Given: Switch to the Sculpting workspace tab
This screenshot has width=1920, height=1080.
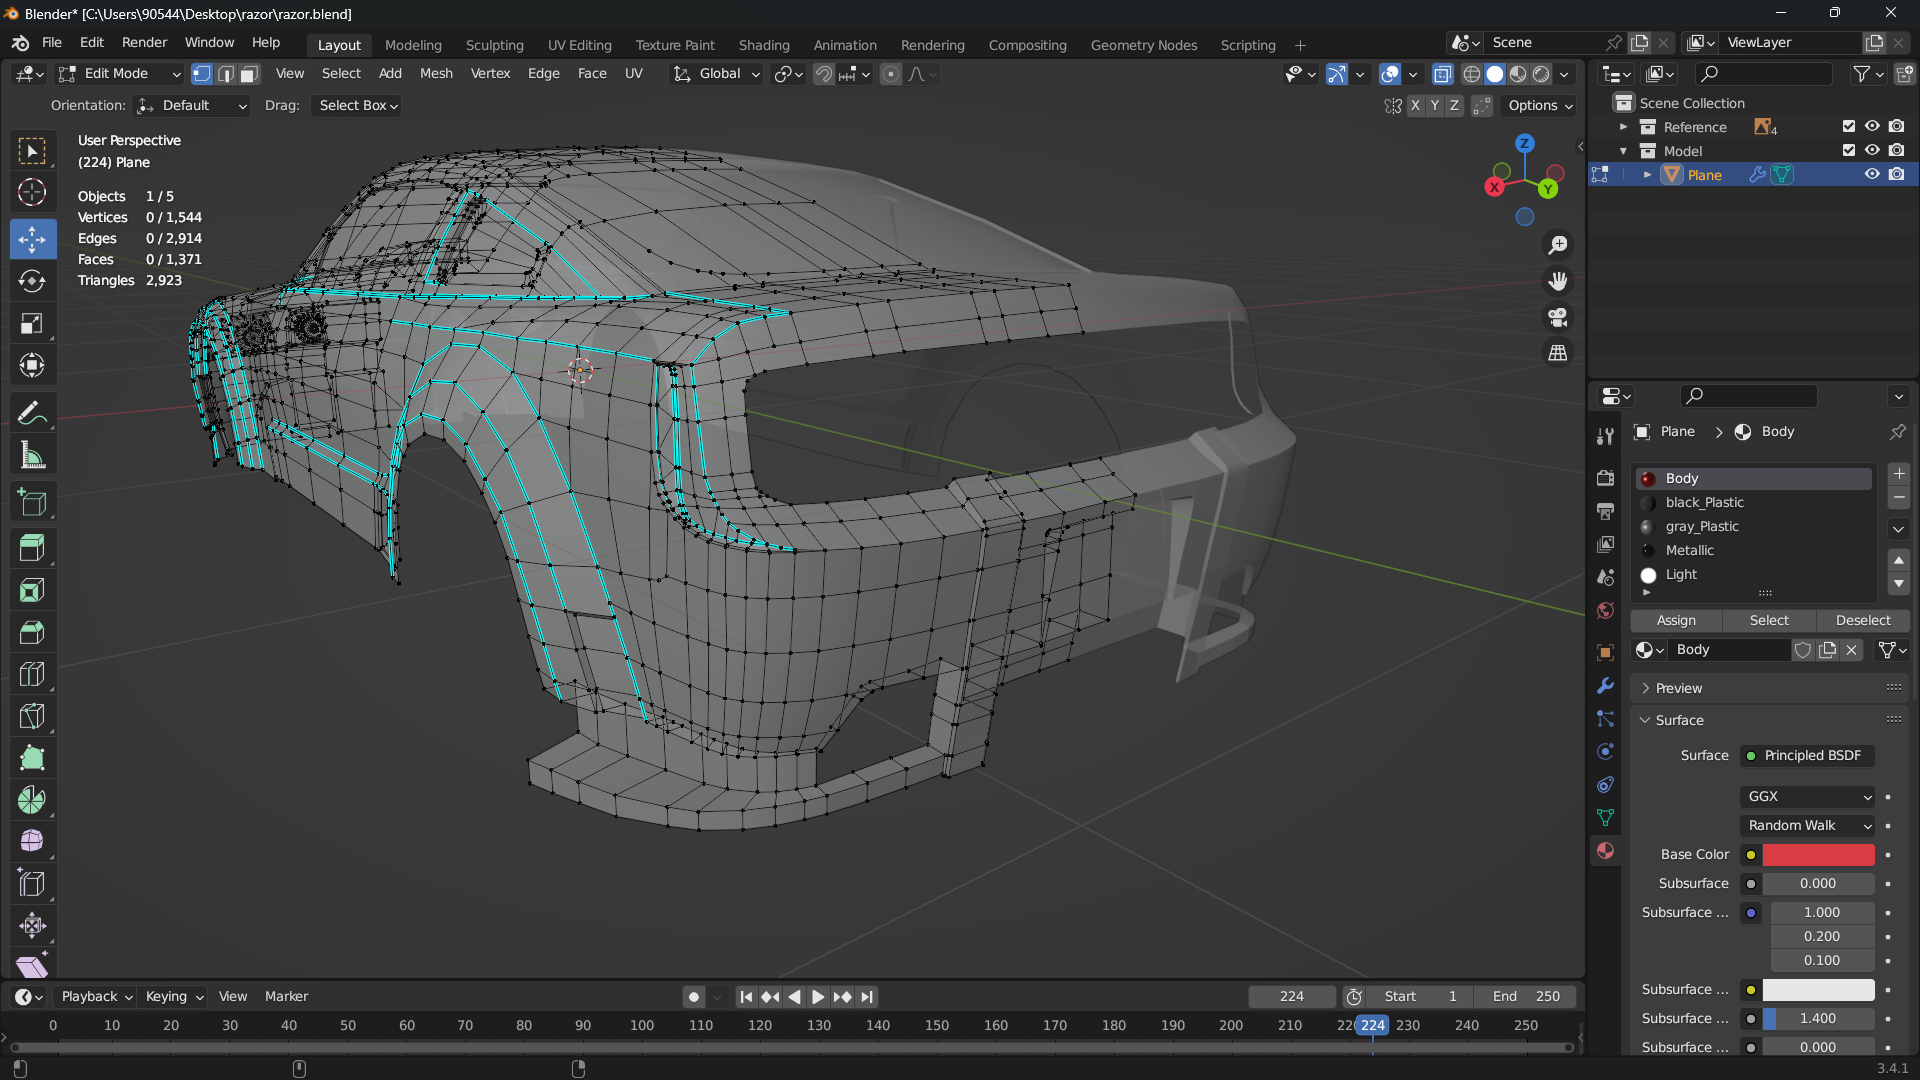Looking at the screenshot, I should pos(494,45).
